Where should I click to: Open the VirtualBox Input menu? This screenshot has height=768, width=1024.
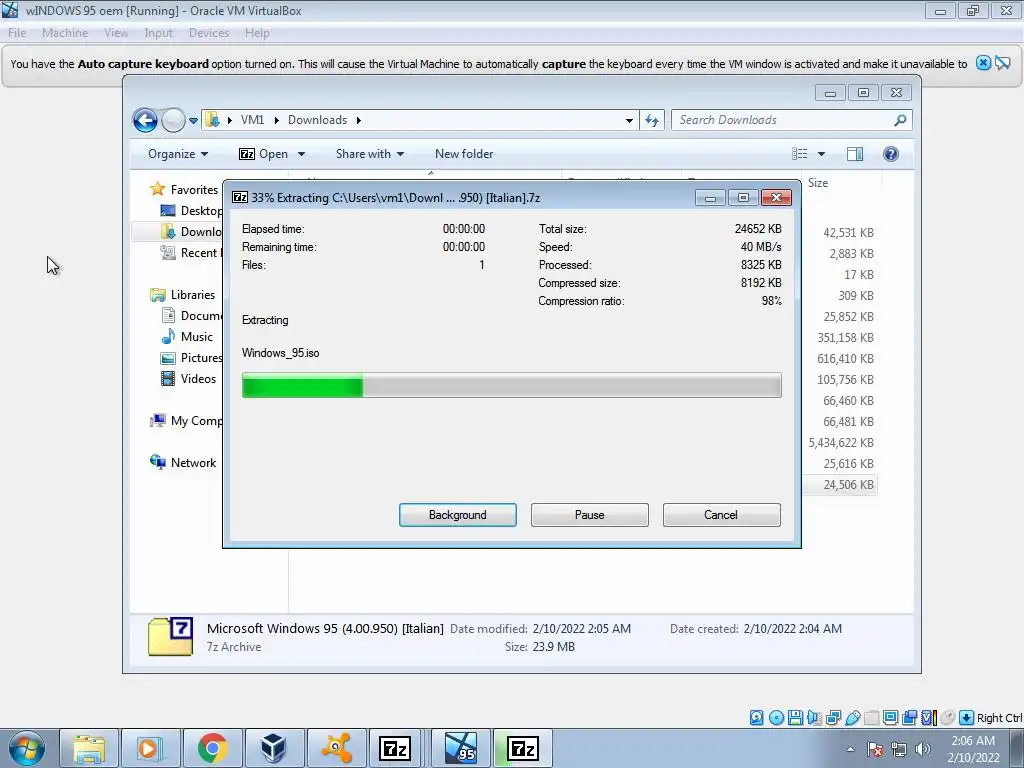[x=159, y=33]
